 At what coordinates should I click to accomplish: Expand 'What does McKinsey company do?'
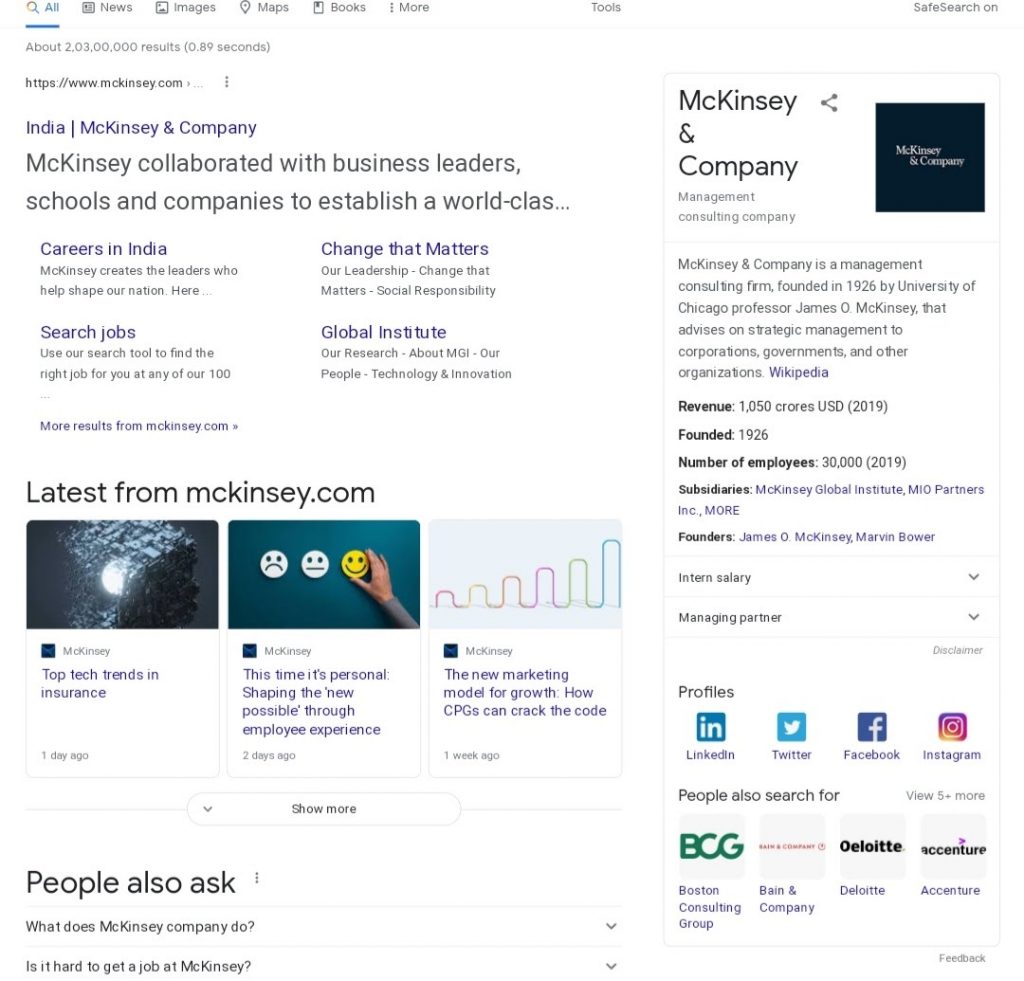(x=323, y=927)
